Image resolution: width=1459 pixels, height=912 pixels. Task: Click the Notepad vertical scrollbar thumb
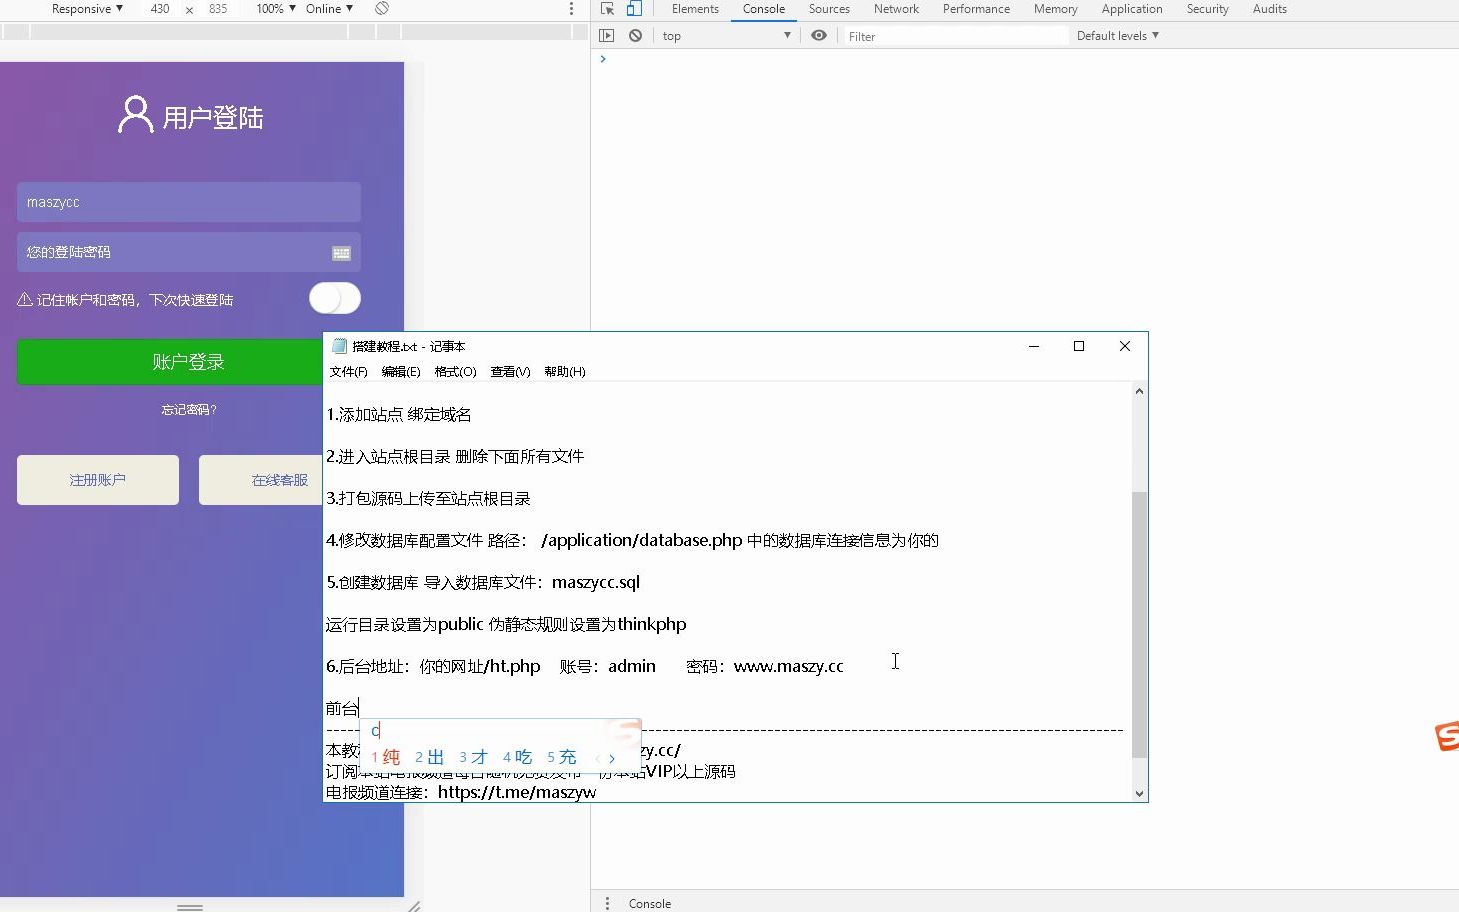click(x=1139, y=623)
